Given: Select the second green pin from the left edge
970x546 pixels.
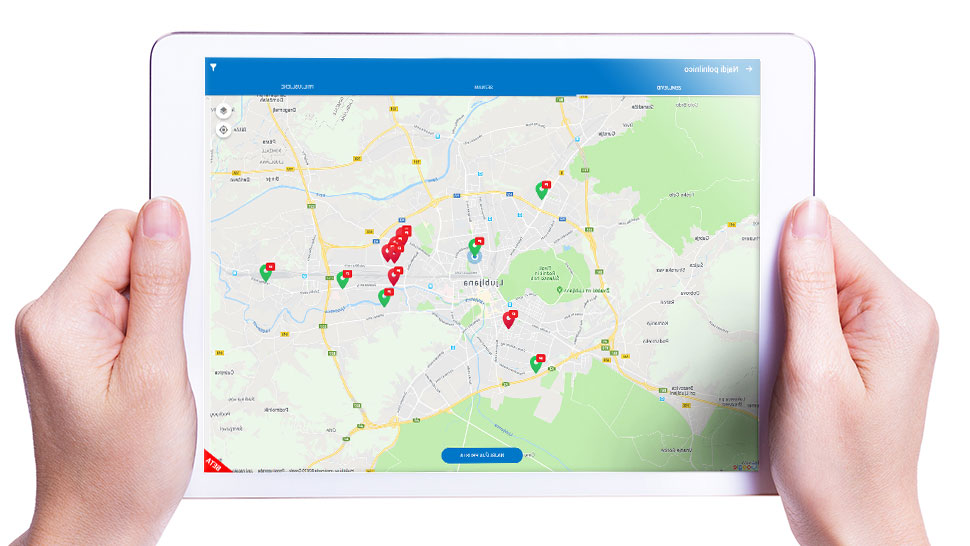Looking at the screenshot, I should click(x=343, y=279).
